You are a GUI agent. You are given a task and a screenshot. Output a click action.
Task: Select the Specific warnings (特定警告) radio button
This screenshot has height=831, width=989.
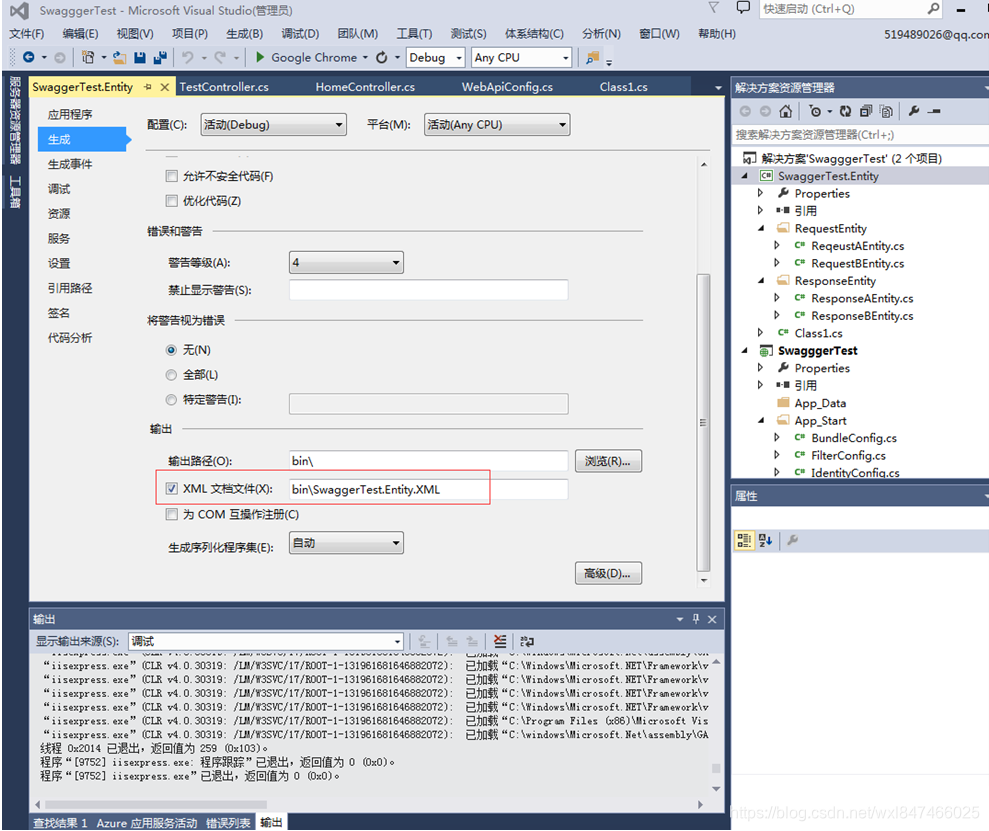[x=171, y=400]
